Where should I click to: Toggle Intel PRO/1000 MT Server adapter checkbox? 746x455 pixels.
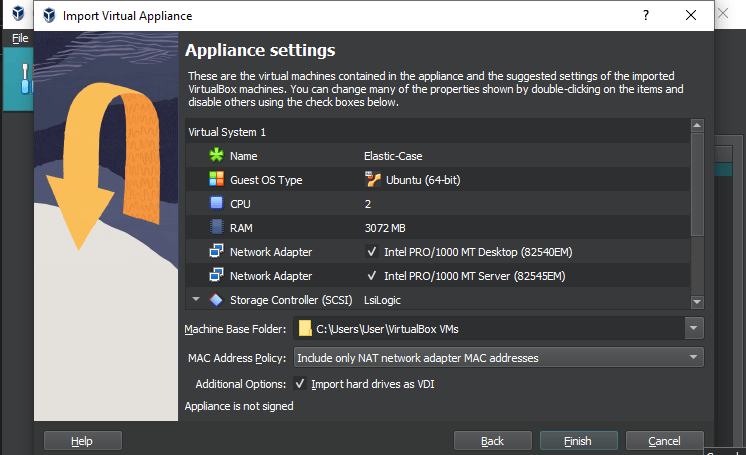pos(372,276)
